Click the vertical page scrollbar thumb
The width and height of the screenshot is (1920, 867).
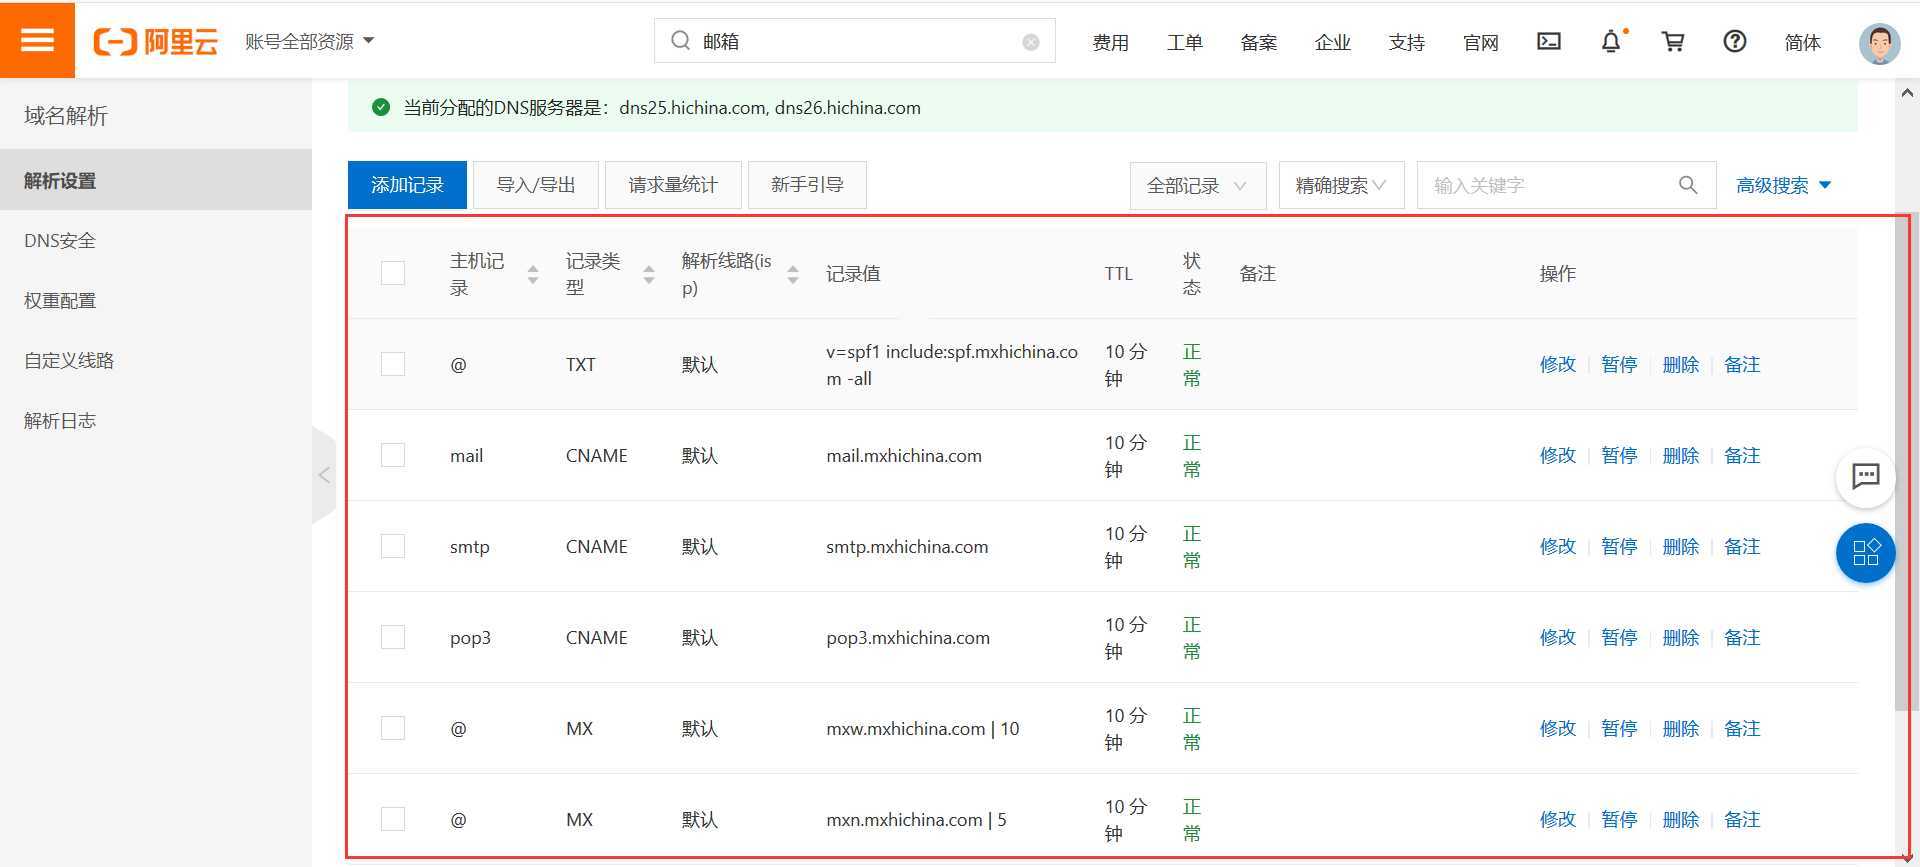coord(1905,460)
